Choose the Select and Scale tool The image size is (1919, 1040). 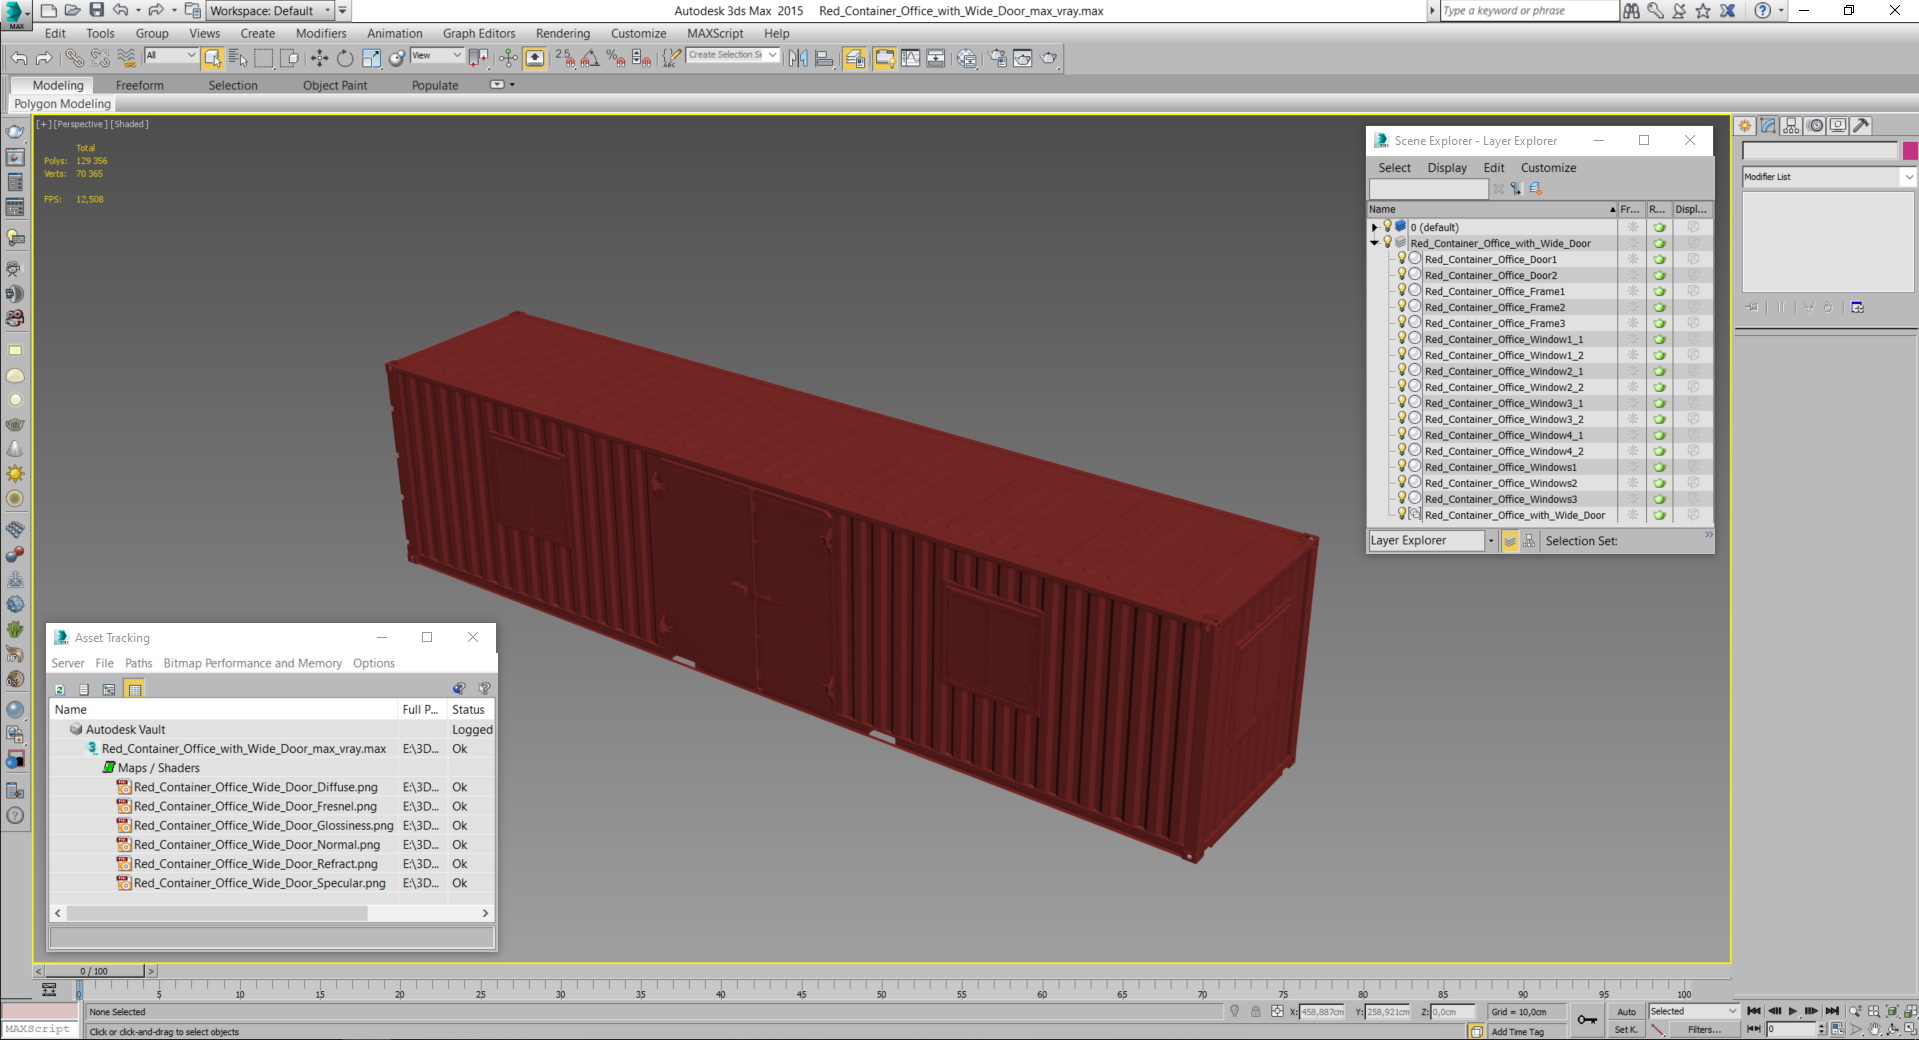(x=371, y=58)
